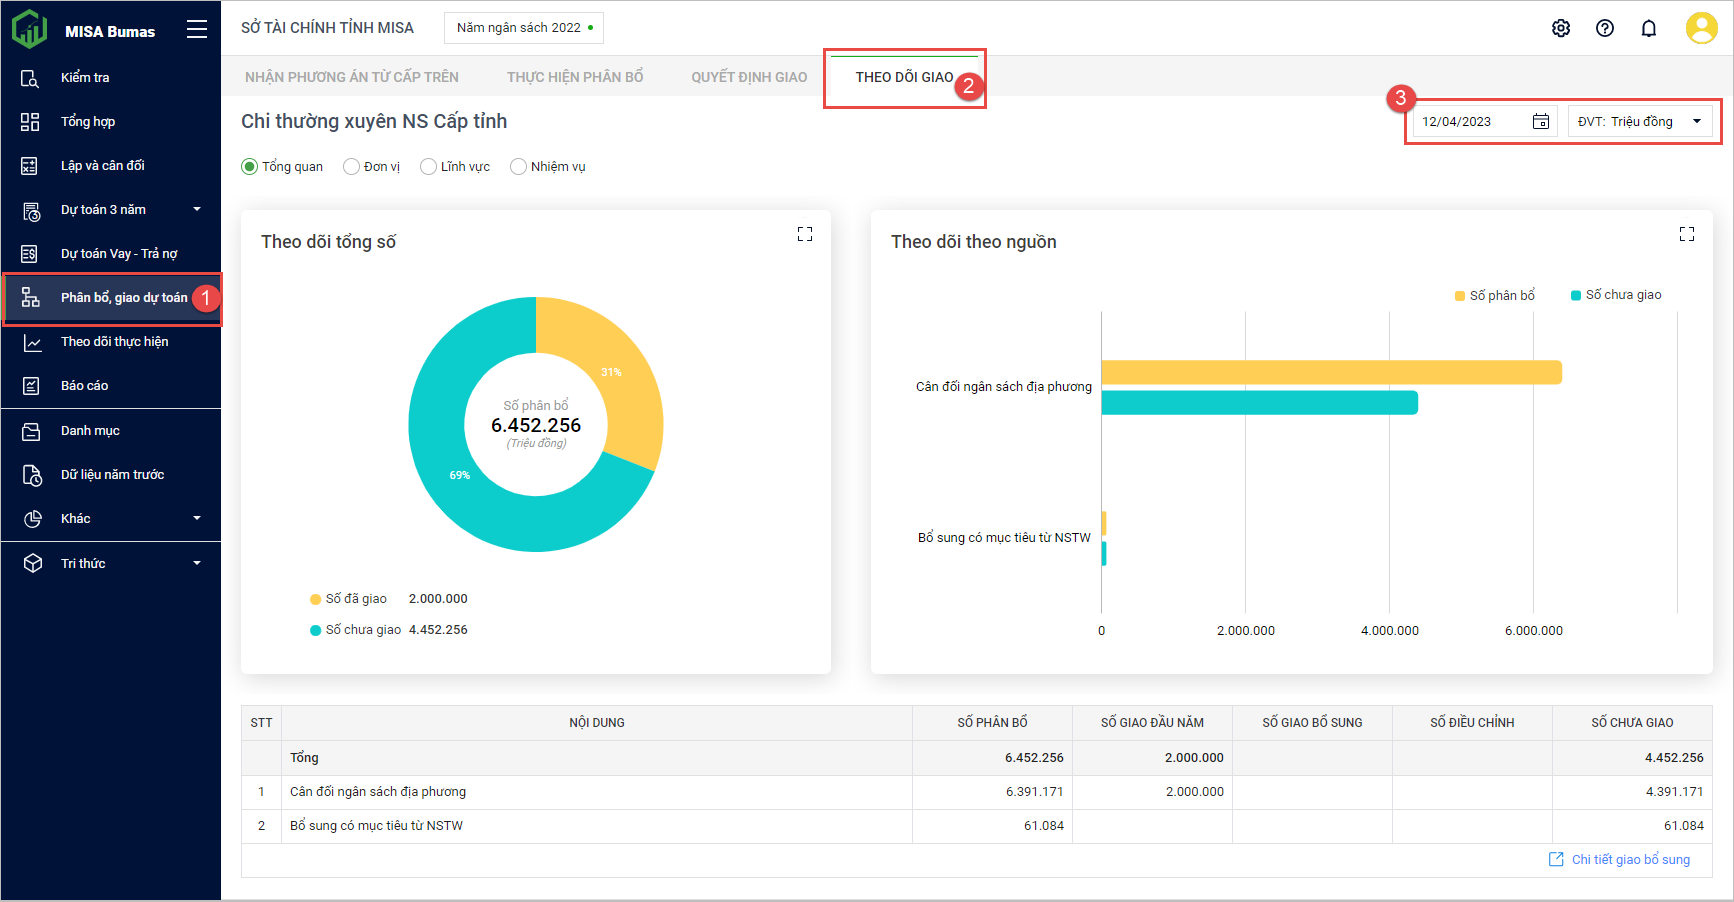
Task: Expand the 'Theo dõi theo nguồn' chart fullscreen
Action: [1686, 234]
